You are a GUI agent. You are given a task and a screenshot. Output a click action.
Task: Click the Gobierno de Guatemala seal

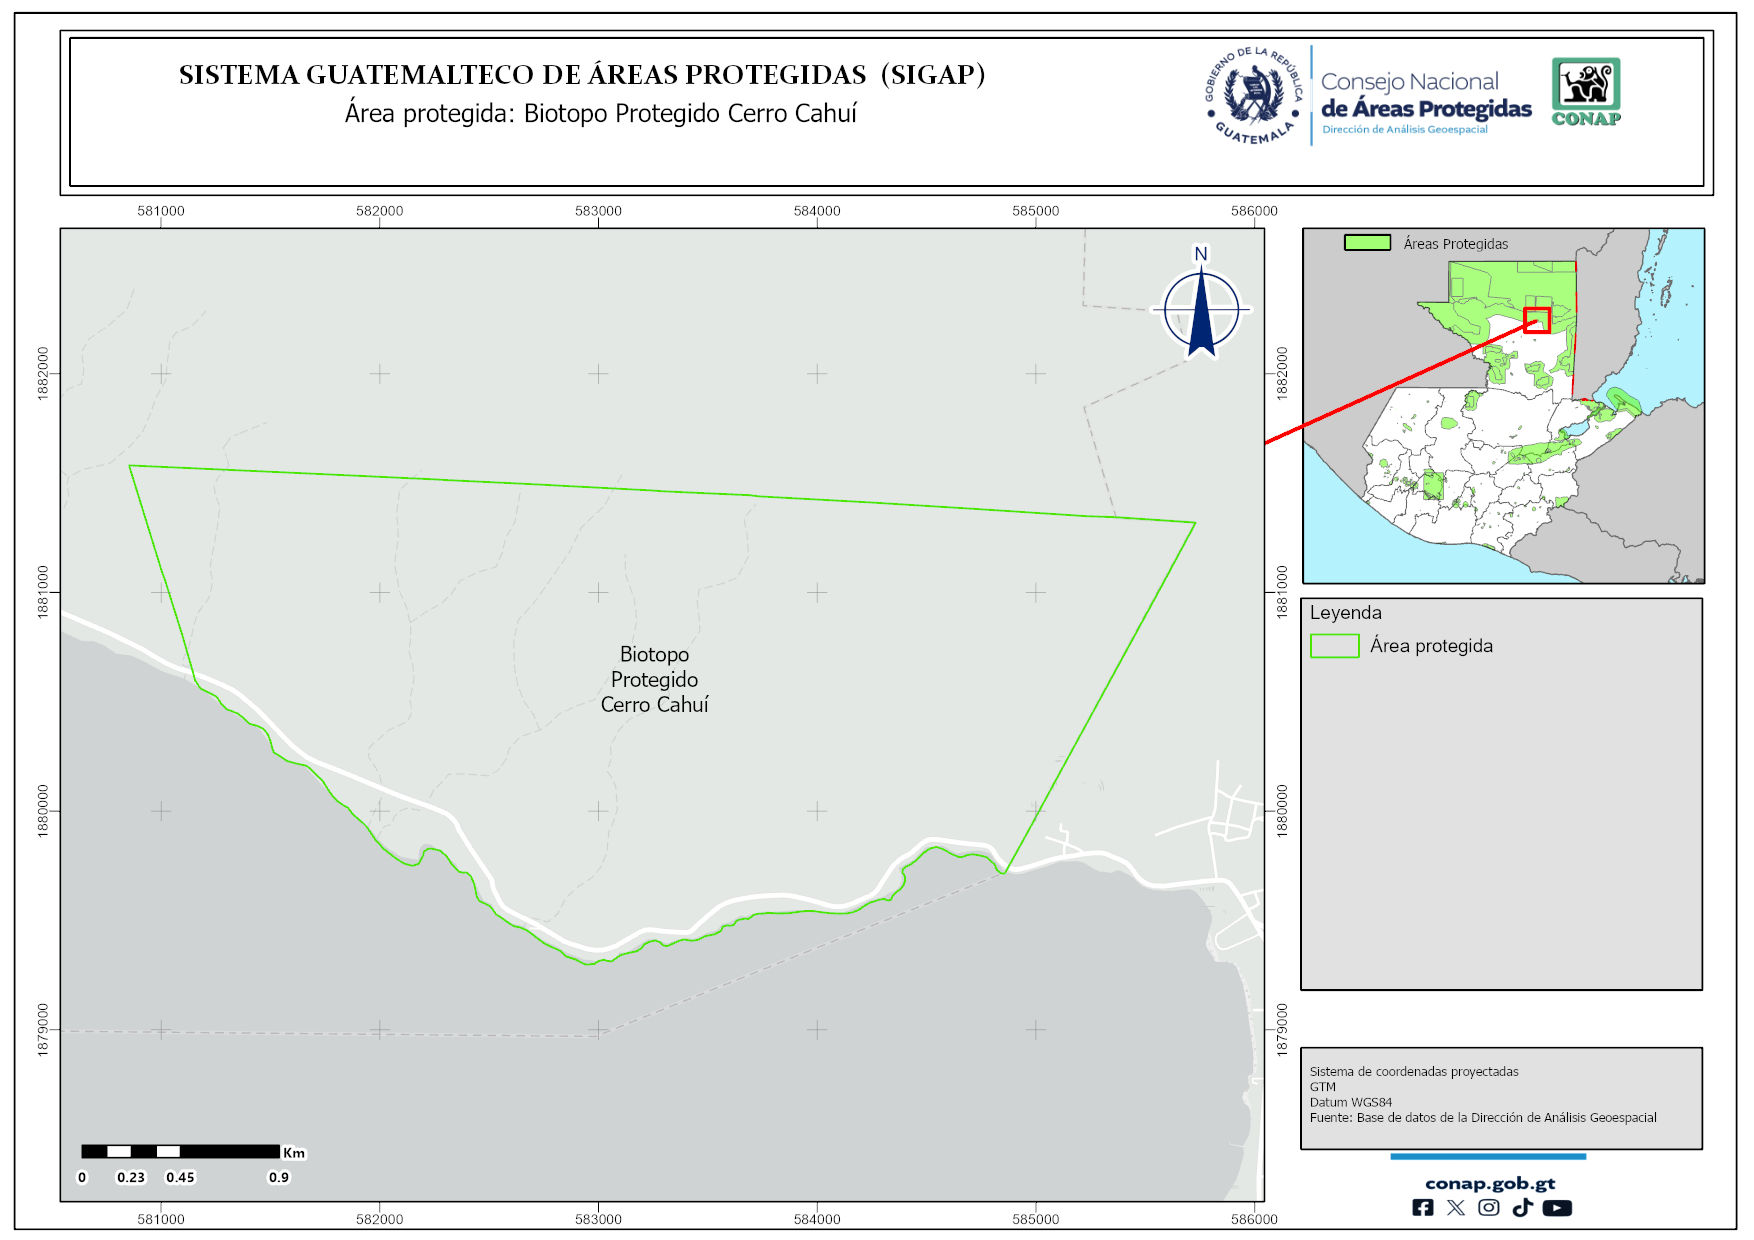point(1254,96)
